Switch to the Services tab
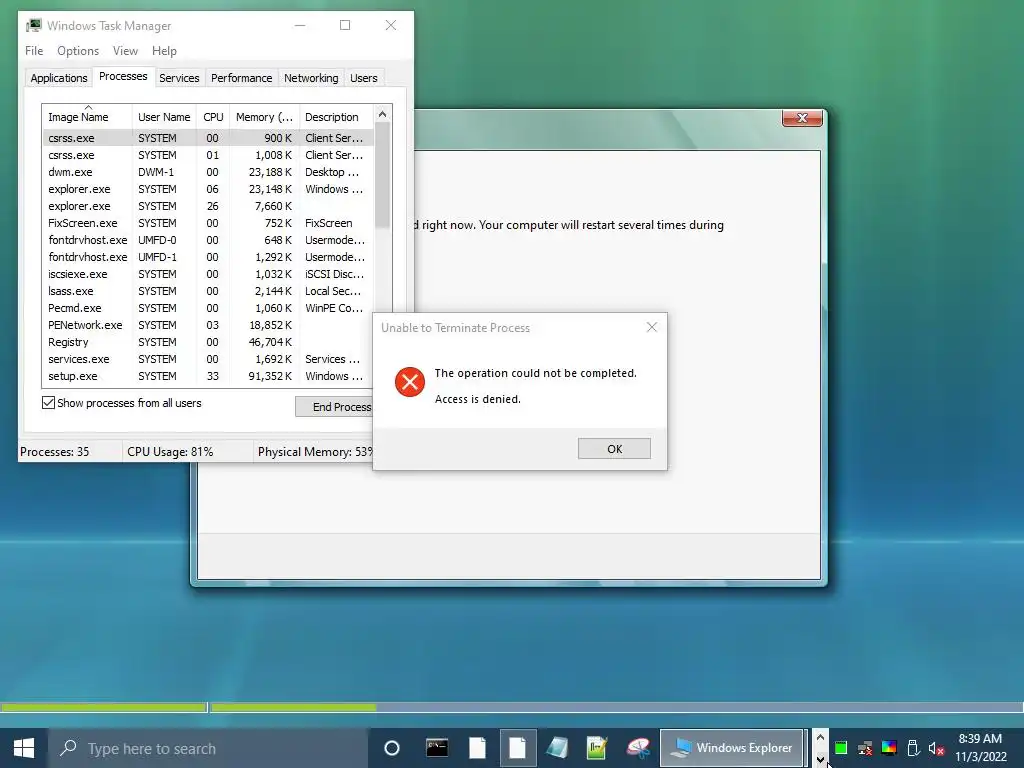Image resolution: width=1024 pixels, height=768 pixels. [x=179, y=78]
